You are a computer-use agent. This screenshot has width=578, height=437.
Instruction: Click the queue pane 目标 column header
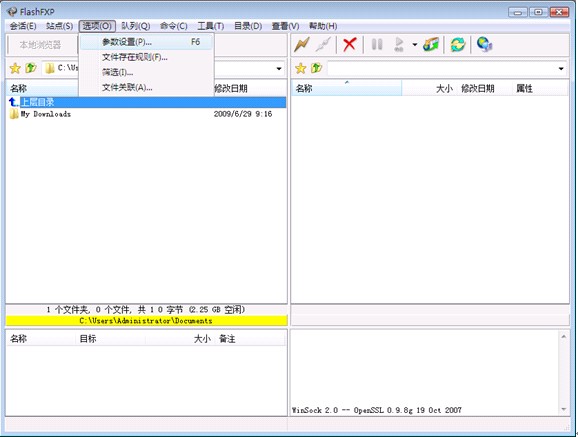111,339
